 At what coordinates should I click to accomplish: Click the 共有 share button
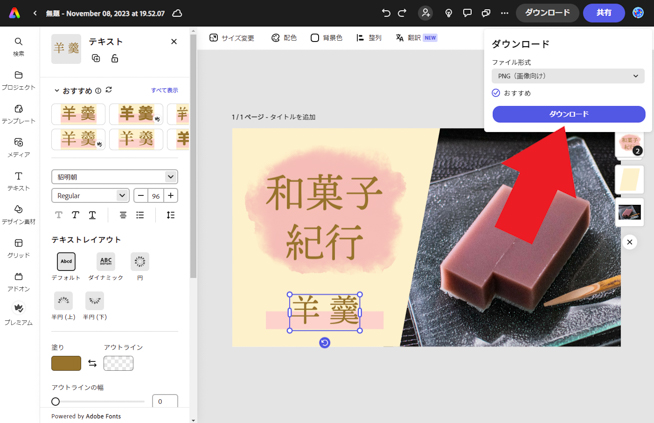click(604, 13)
